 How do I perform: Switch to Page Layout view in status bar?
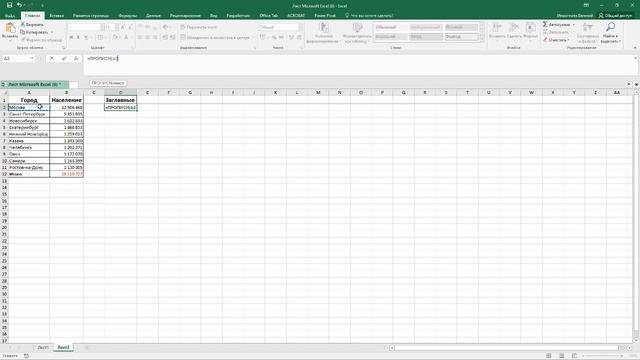tap(562, 356)
